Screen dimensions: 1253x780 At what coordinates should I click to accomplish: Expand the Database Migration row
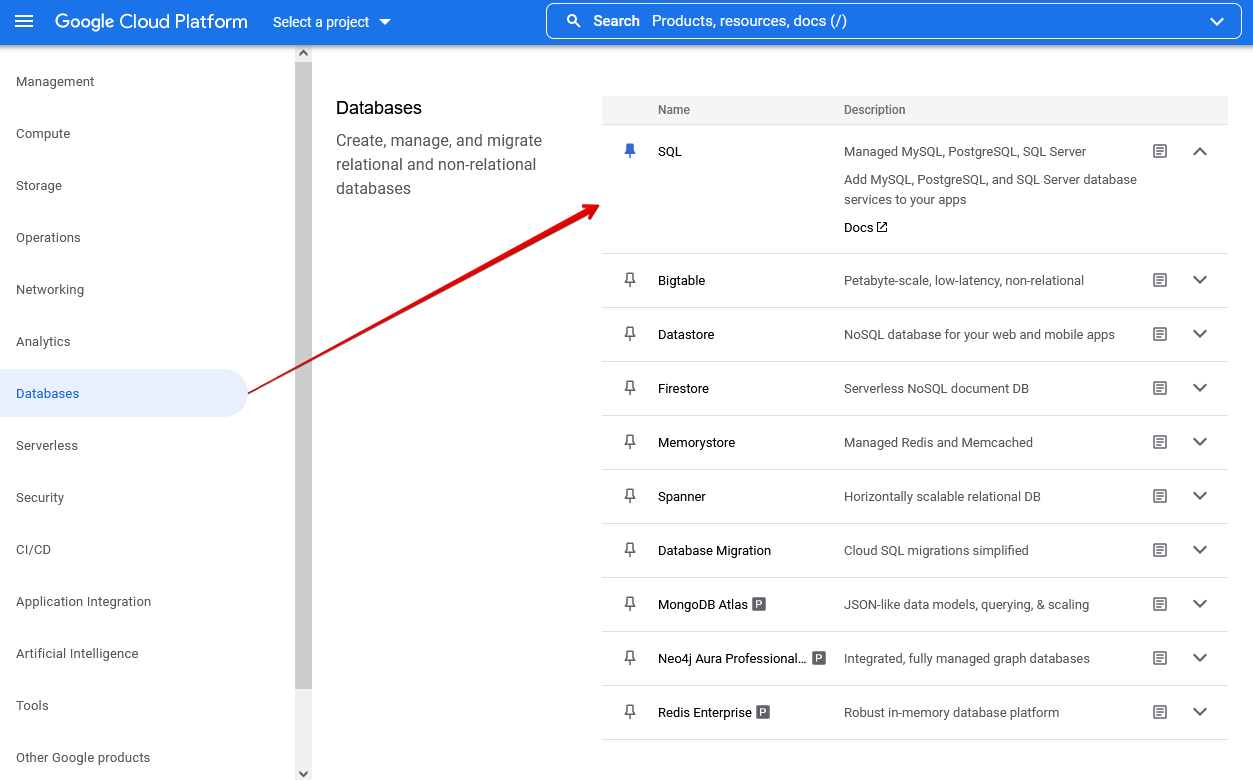(x=1200, y=550)
